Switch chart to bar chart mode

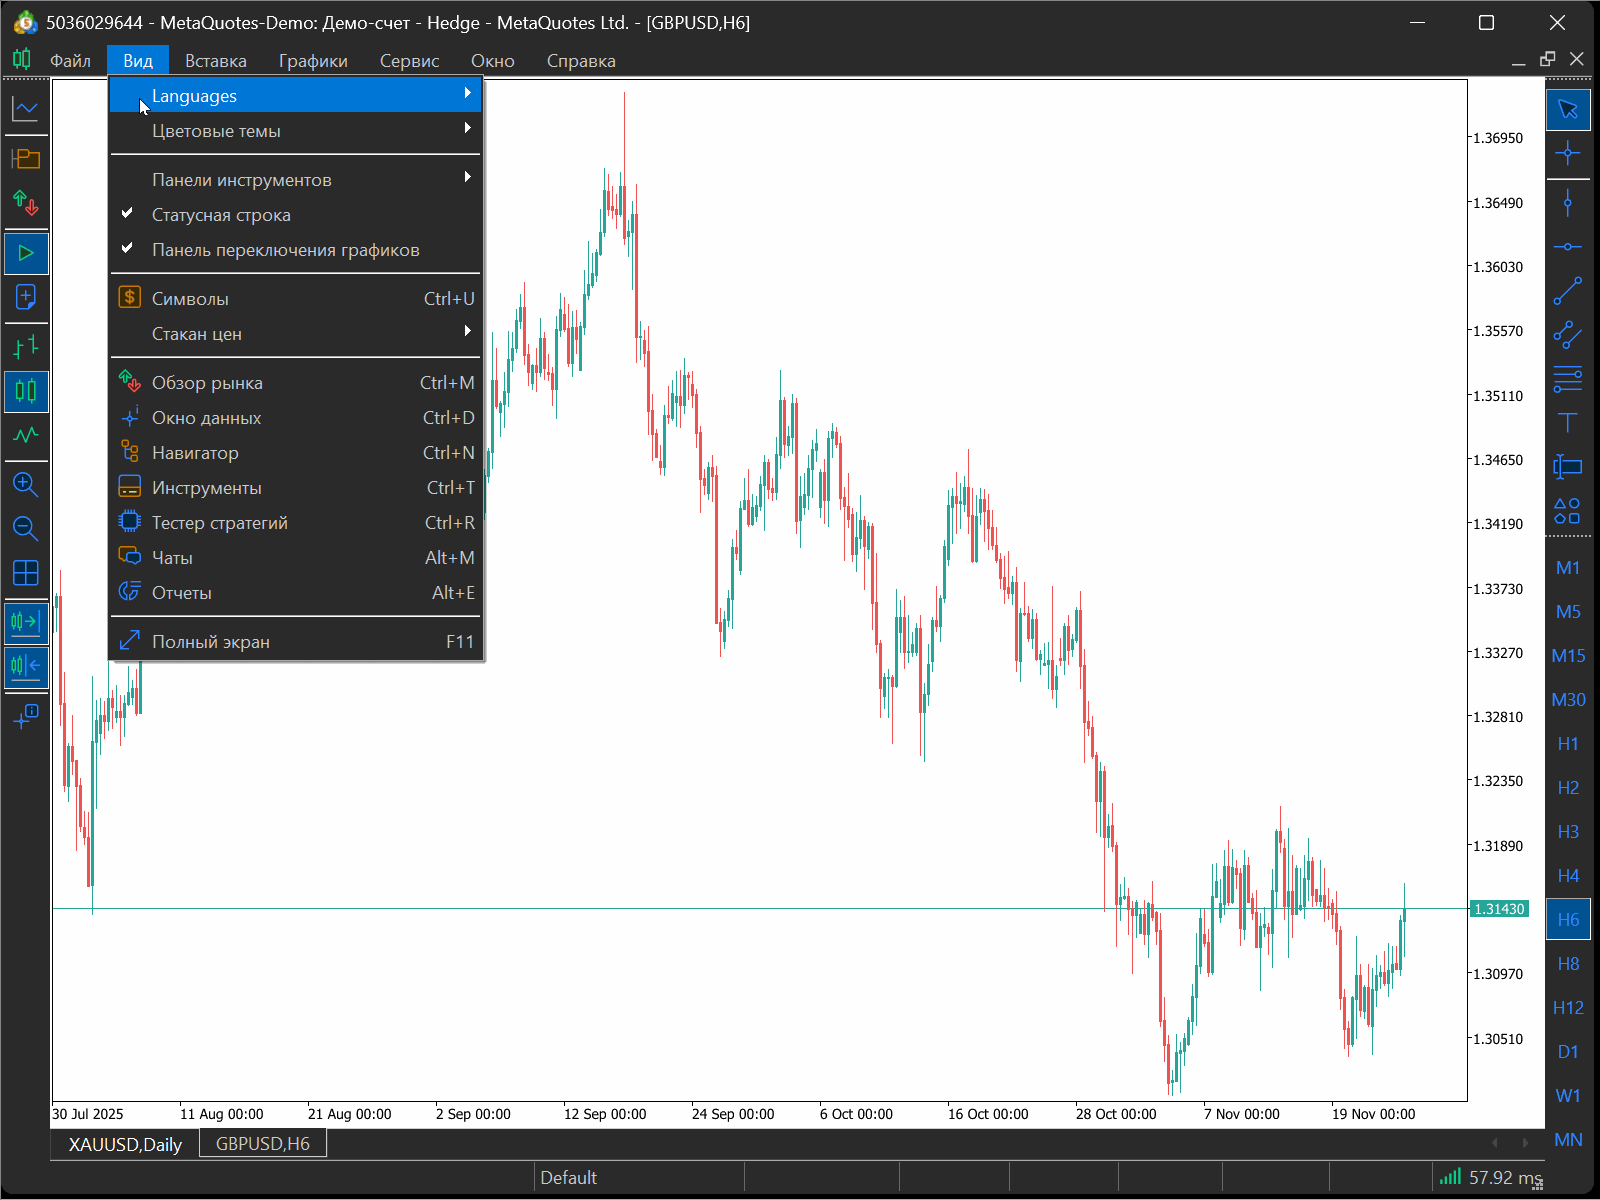(26, 347)
